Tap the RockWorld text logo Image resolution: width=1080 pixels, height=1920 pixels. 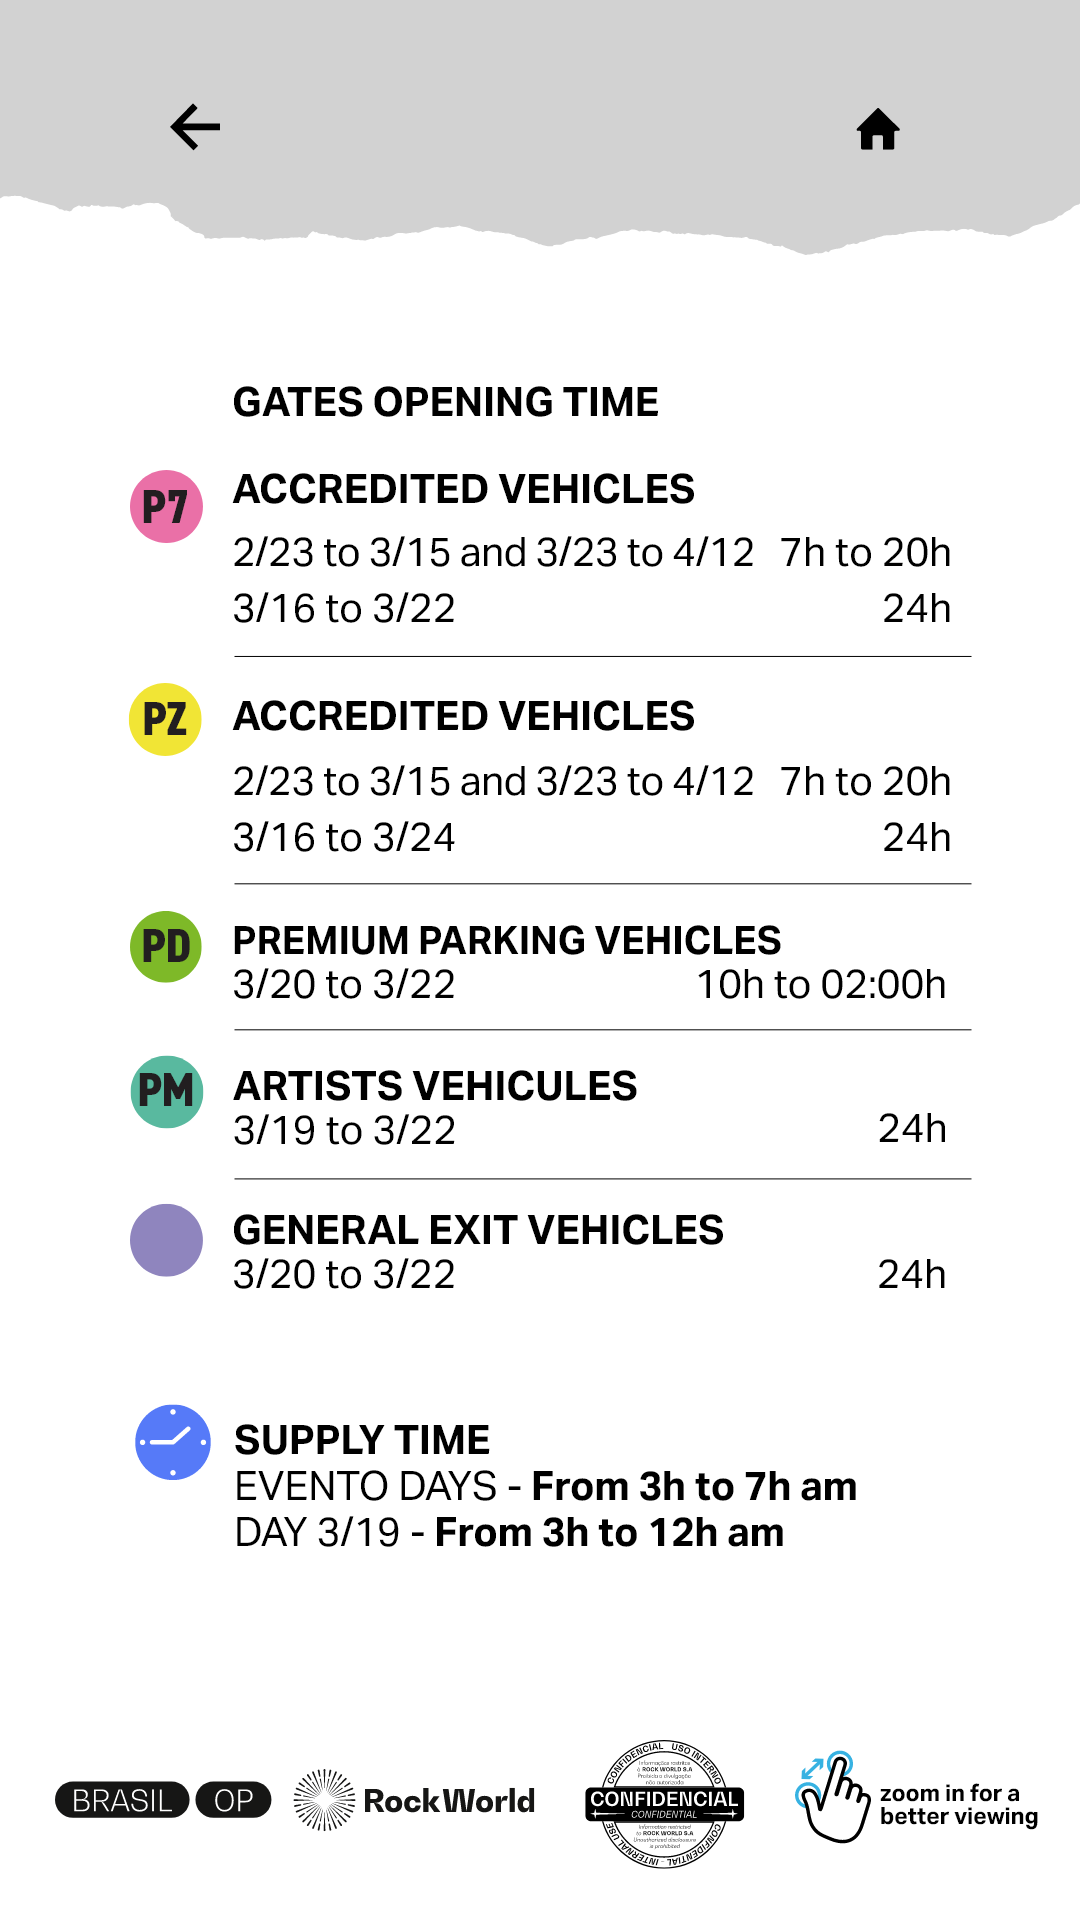point(449,1801)
